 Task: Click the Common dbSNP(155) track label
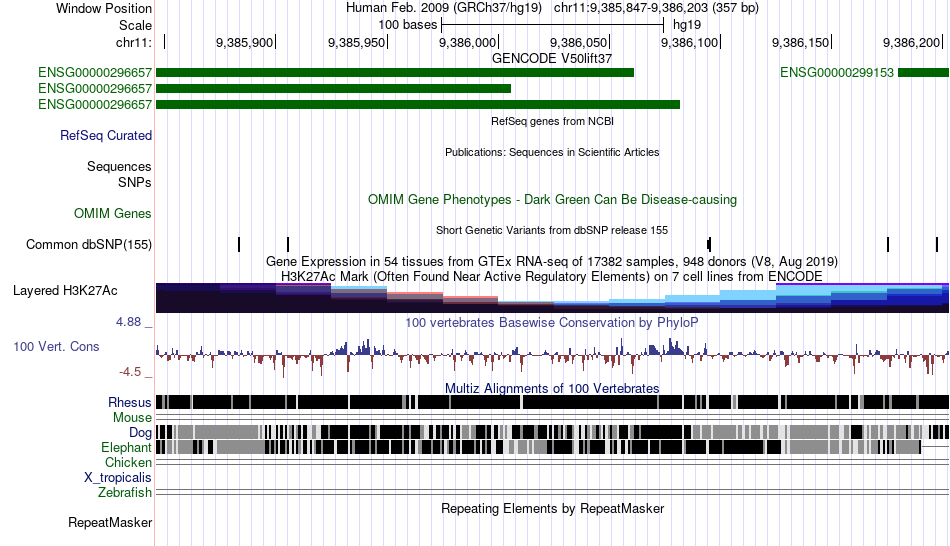(89, 244)
